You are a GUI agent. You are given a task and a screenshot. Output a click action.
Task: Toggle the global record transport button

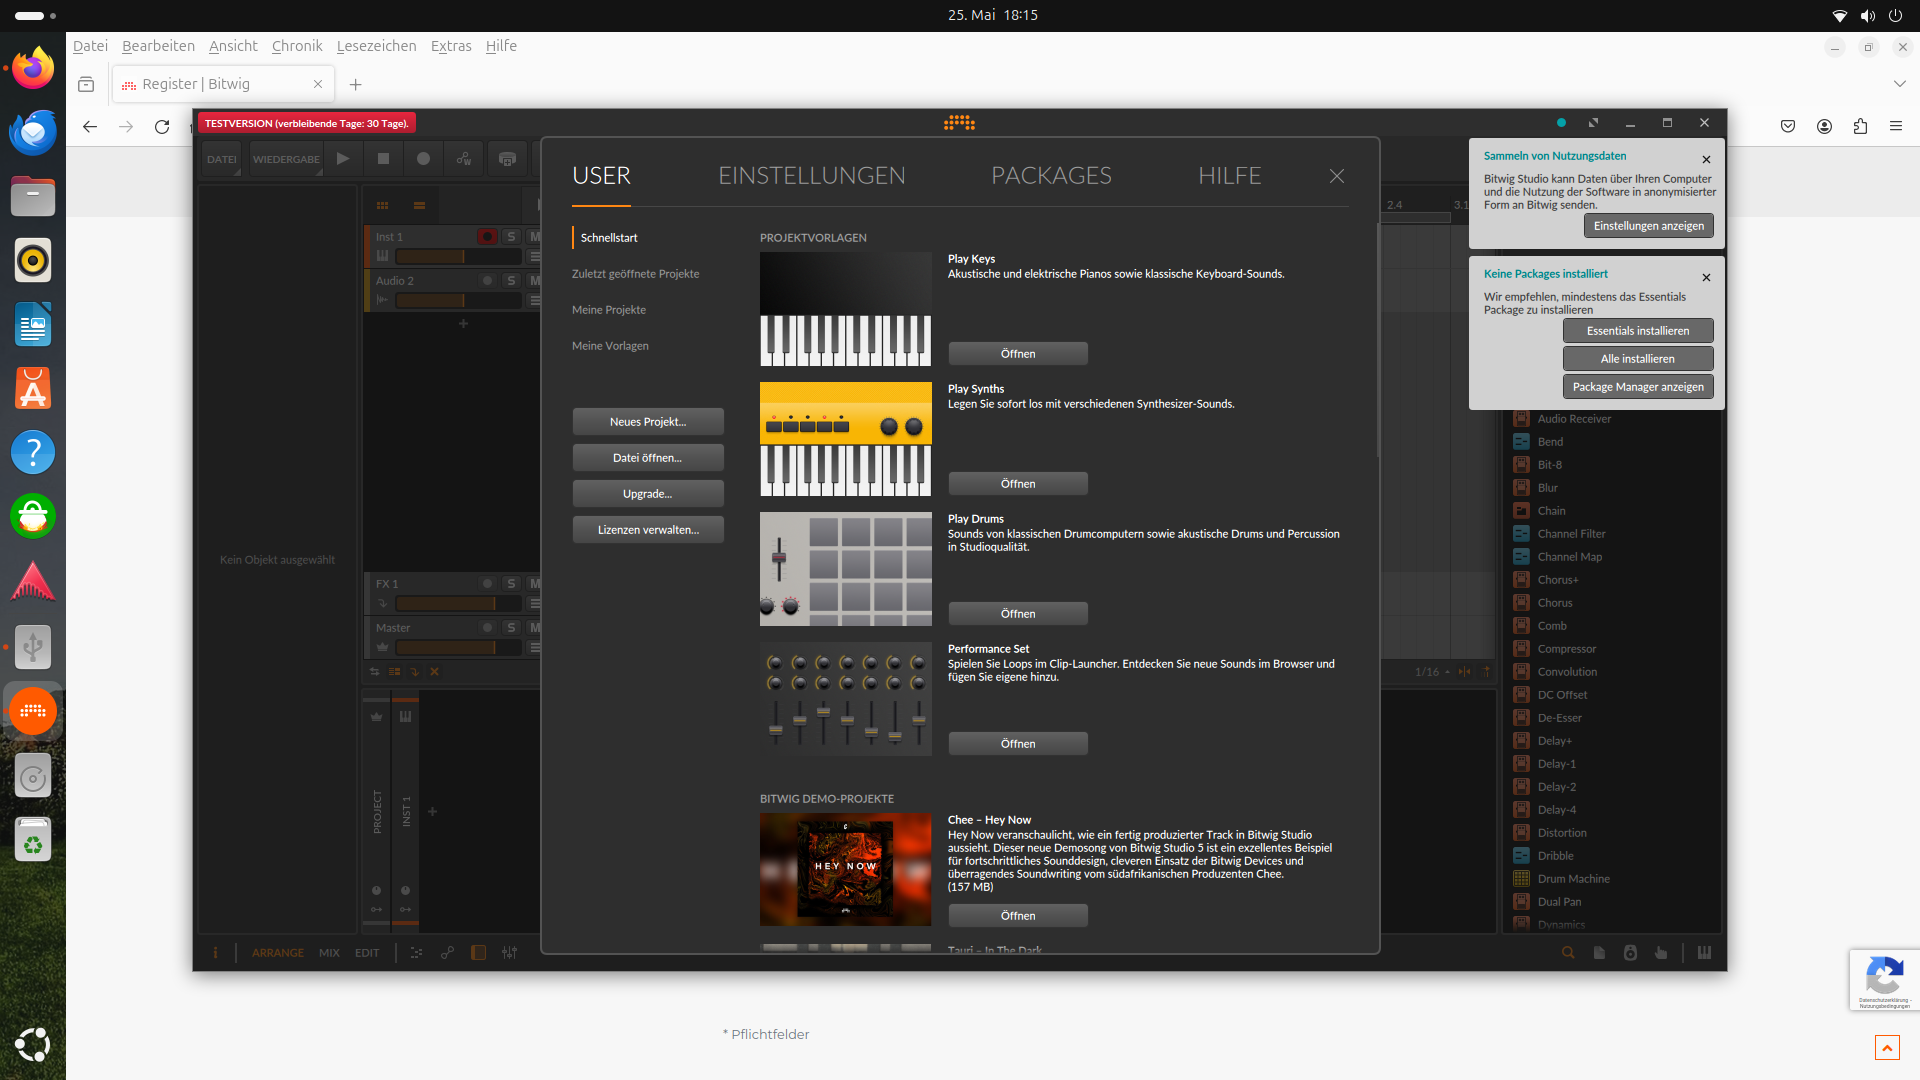423,159
